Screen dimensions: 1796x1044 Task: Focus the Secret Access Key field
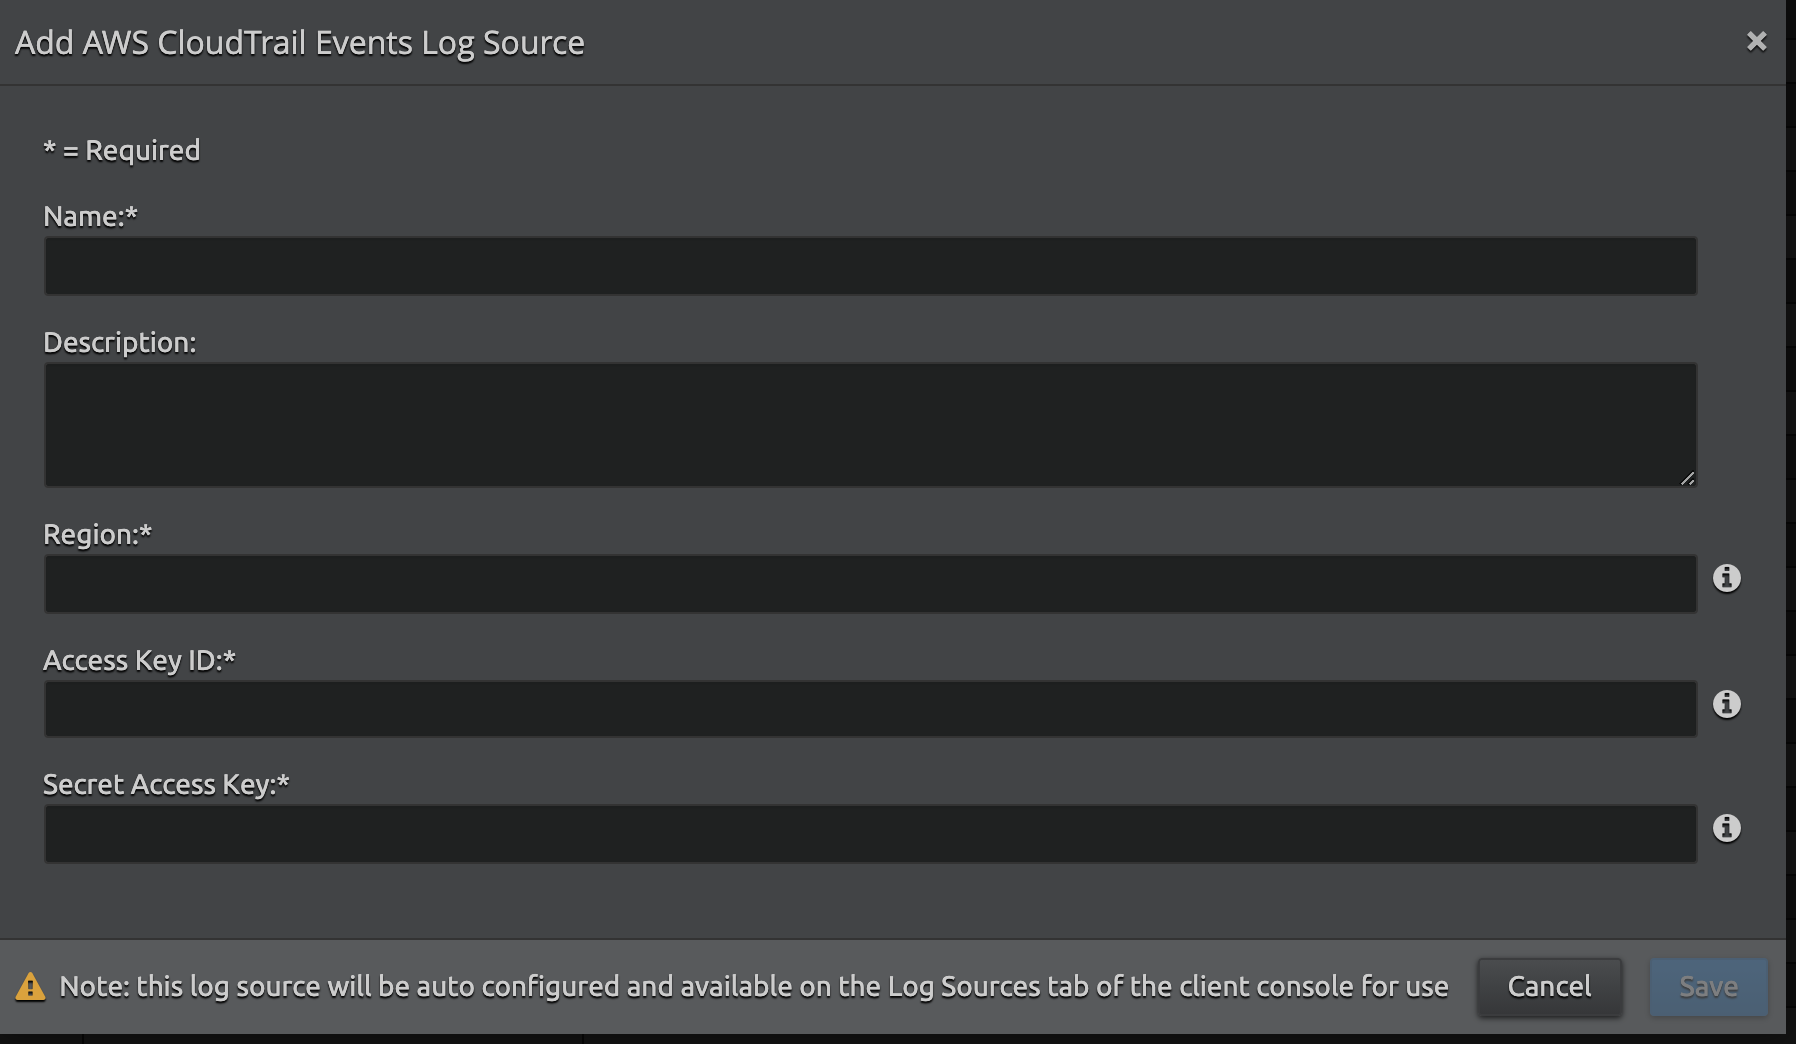pos(870,834)
